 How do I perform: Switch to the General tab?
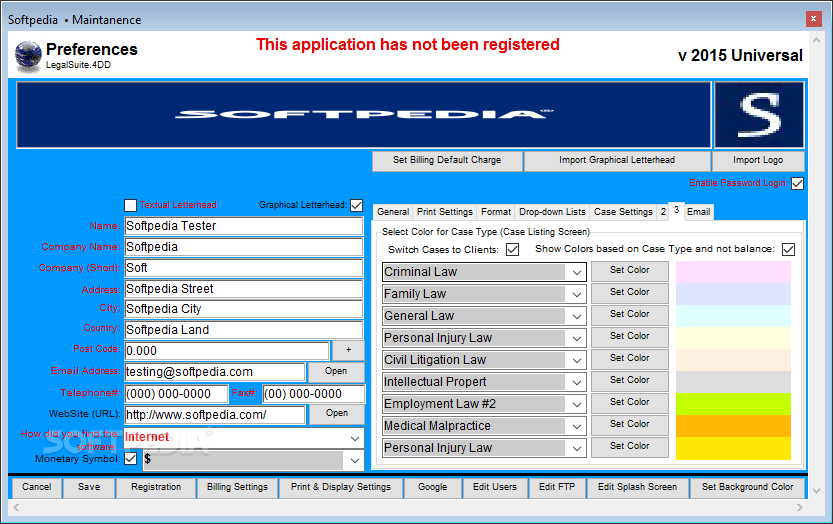[393, 212]
